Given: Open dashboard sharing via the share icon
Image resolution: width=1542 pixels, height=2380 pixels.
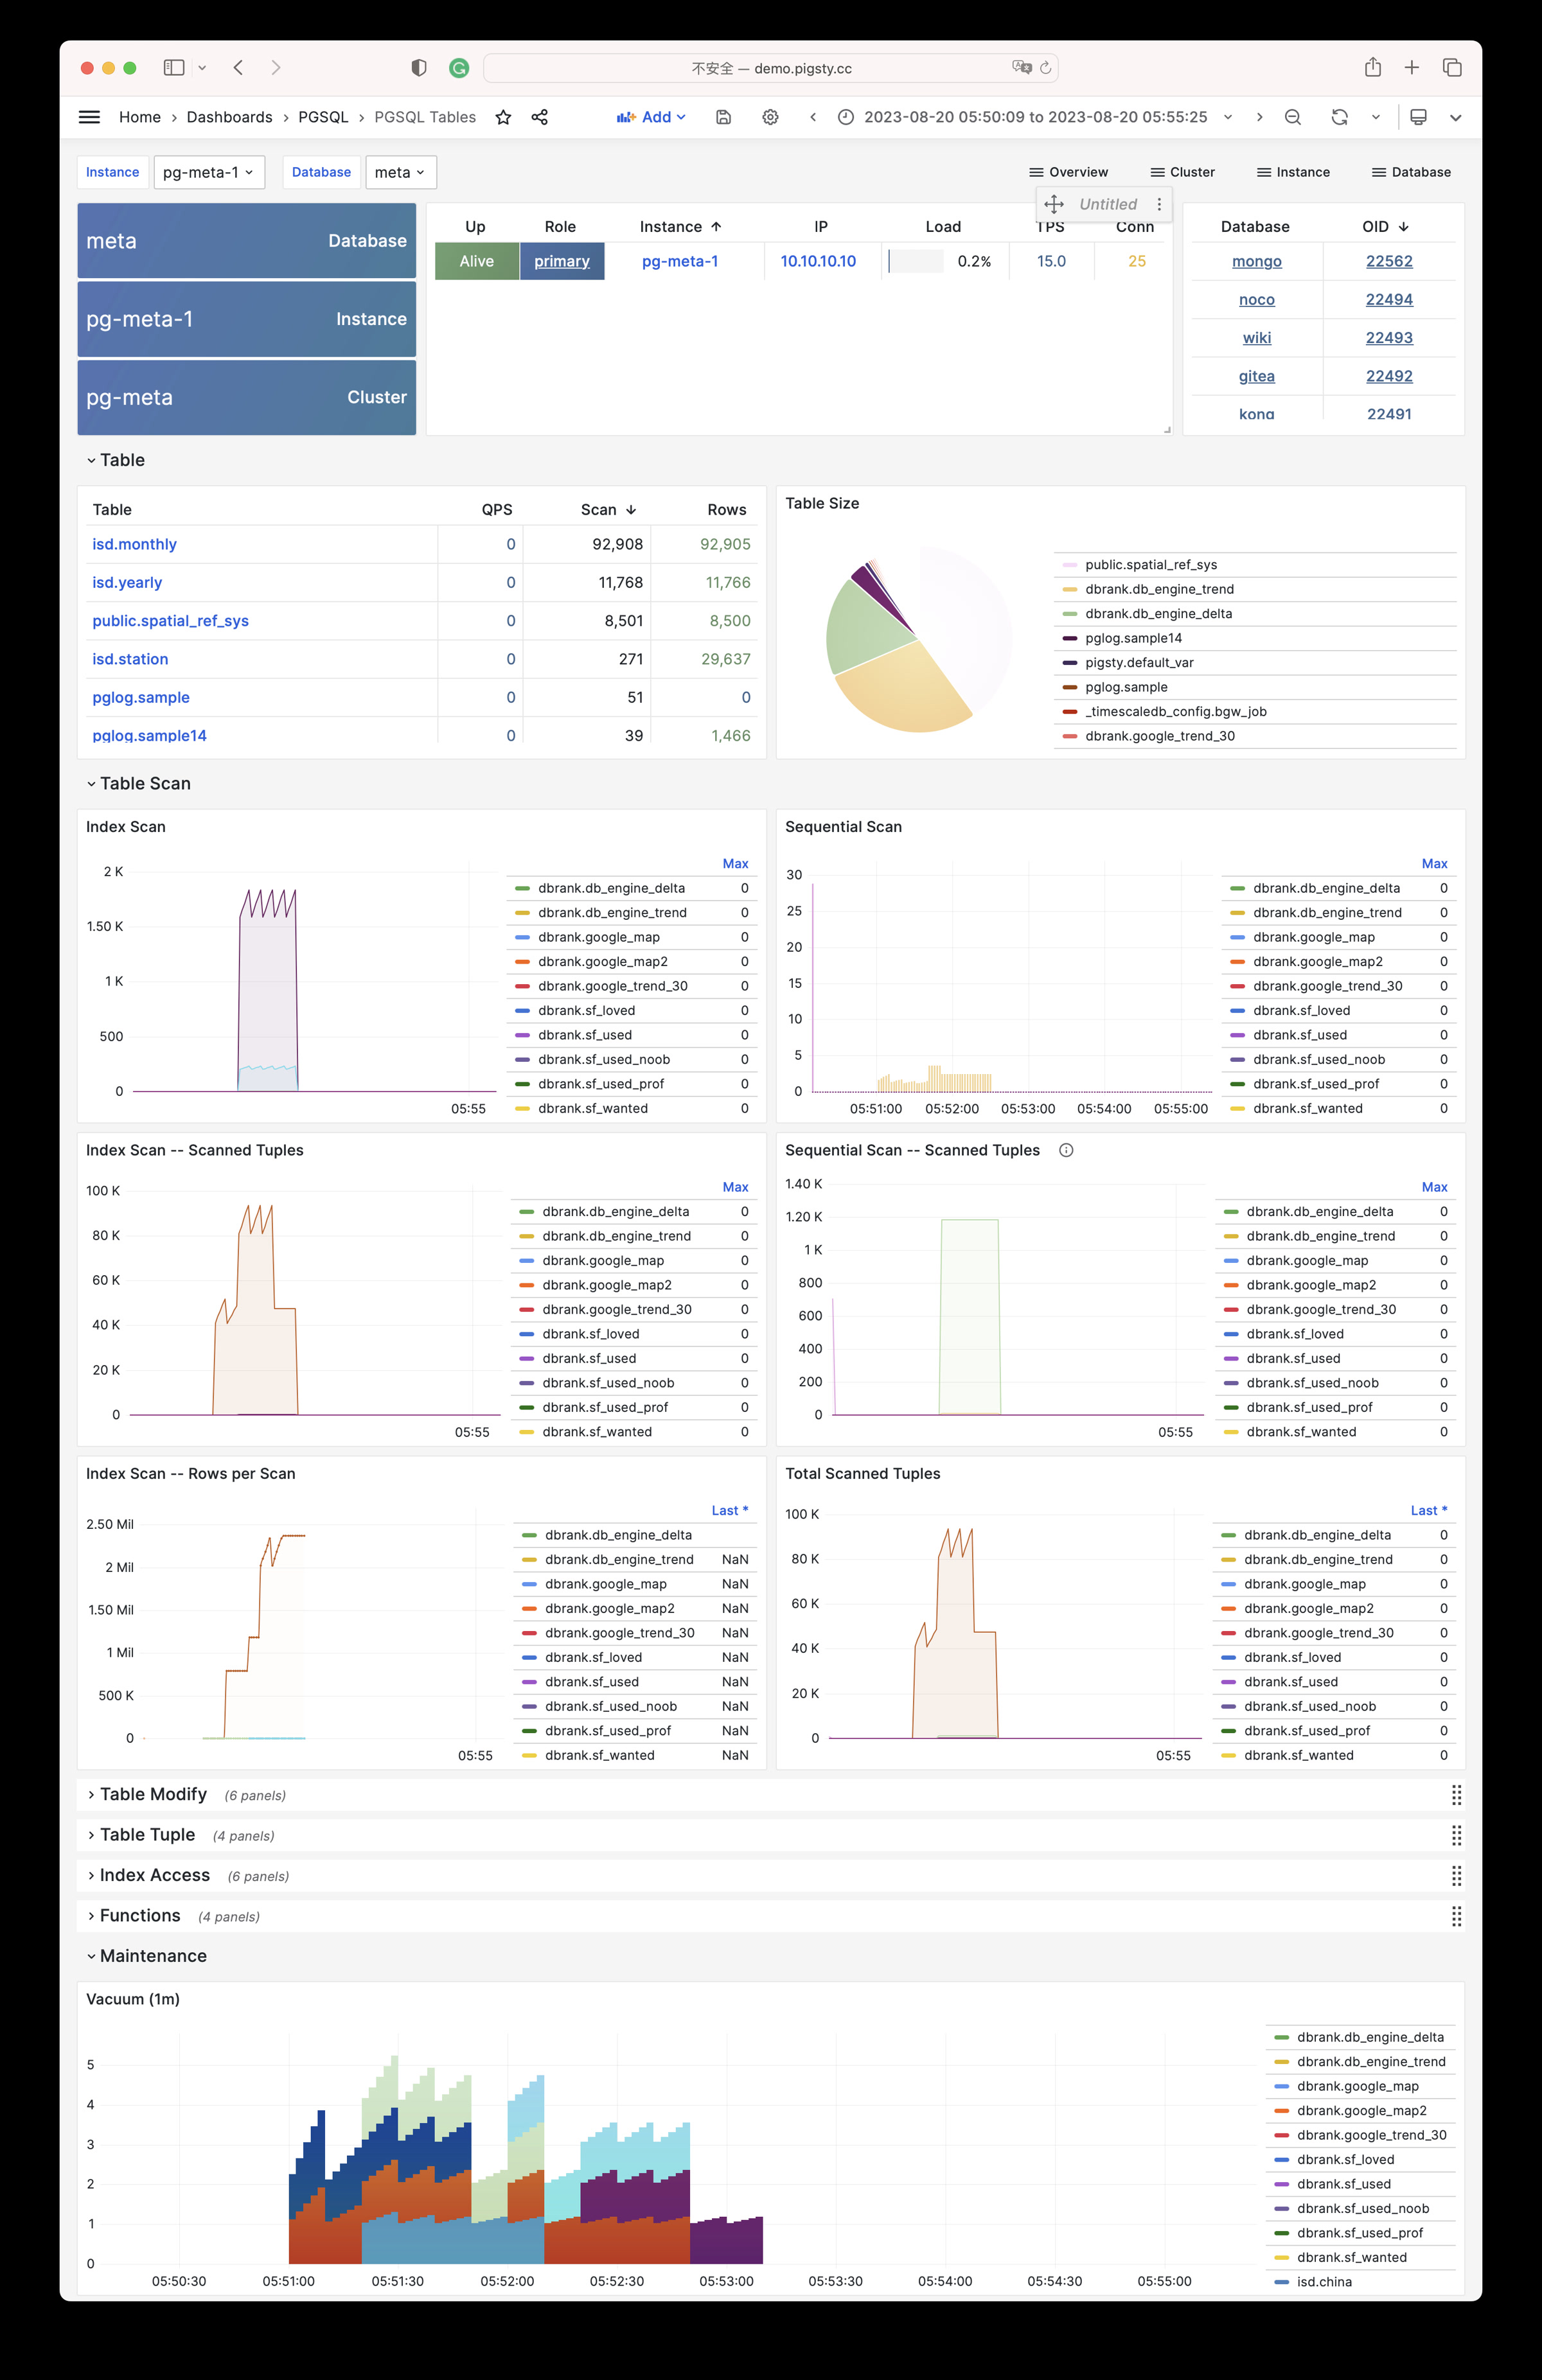Looking at the screenshot, I should click(x=539, y=117).
